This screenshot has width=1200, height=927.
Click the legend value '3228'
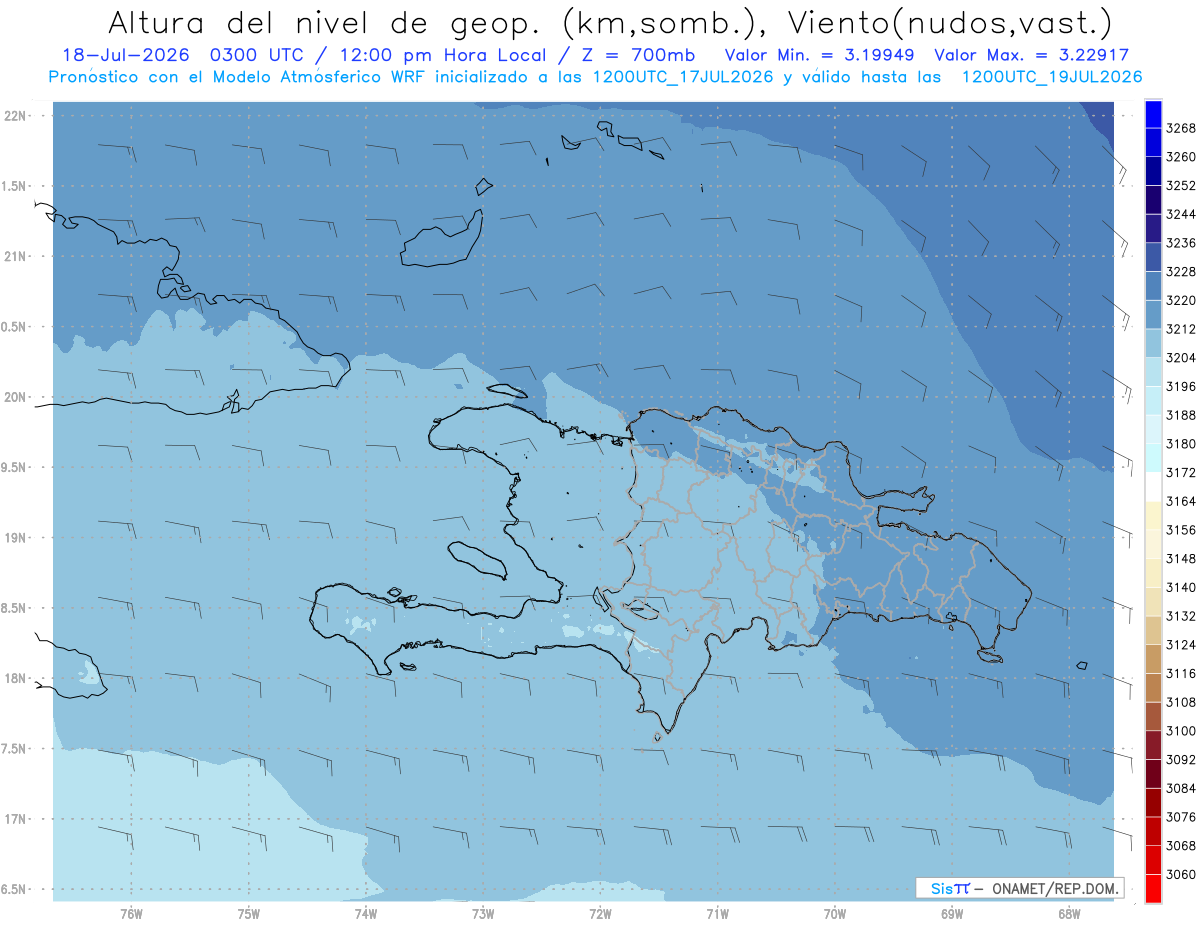point(1181,271)
